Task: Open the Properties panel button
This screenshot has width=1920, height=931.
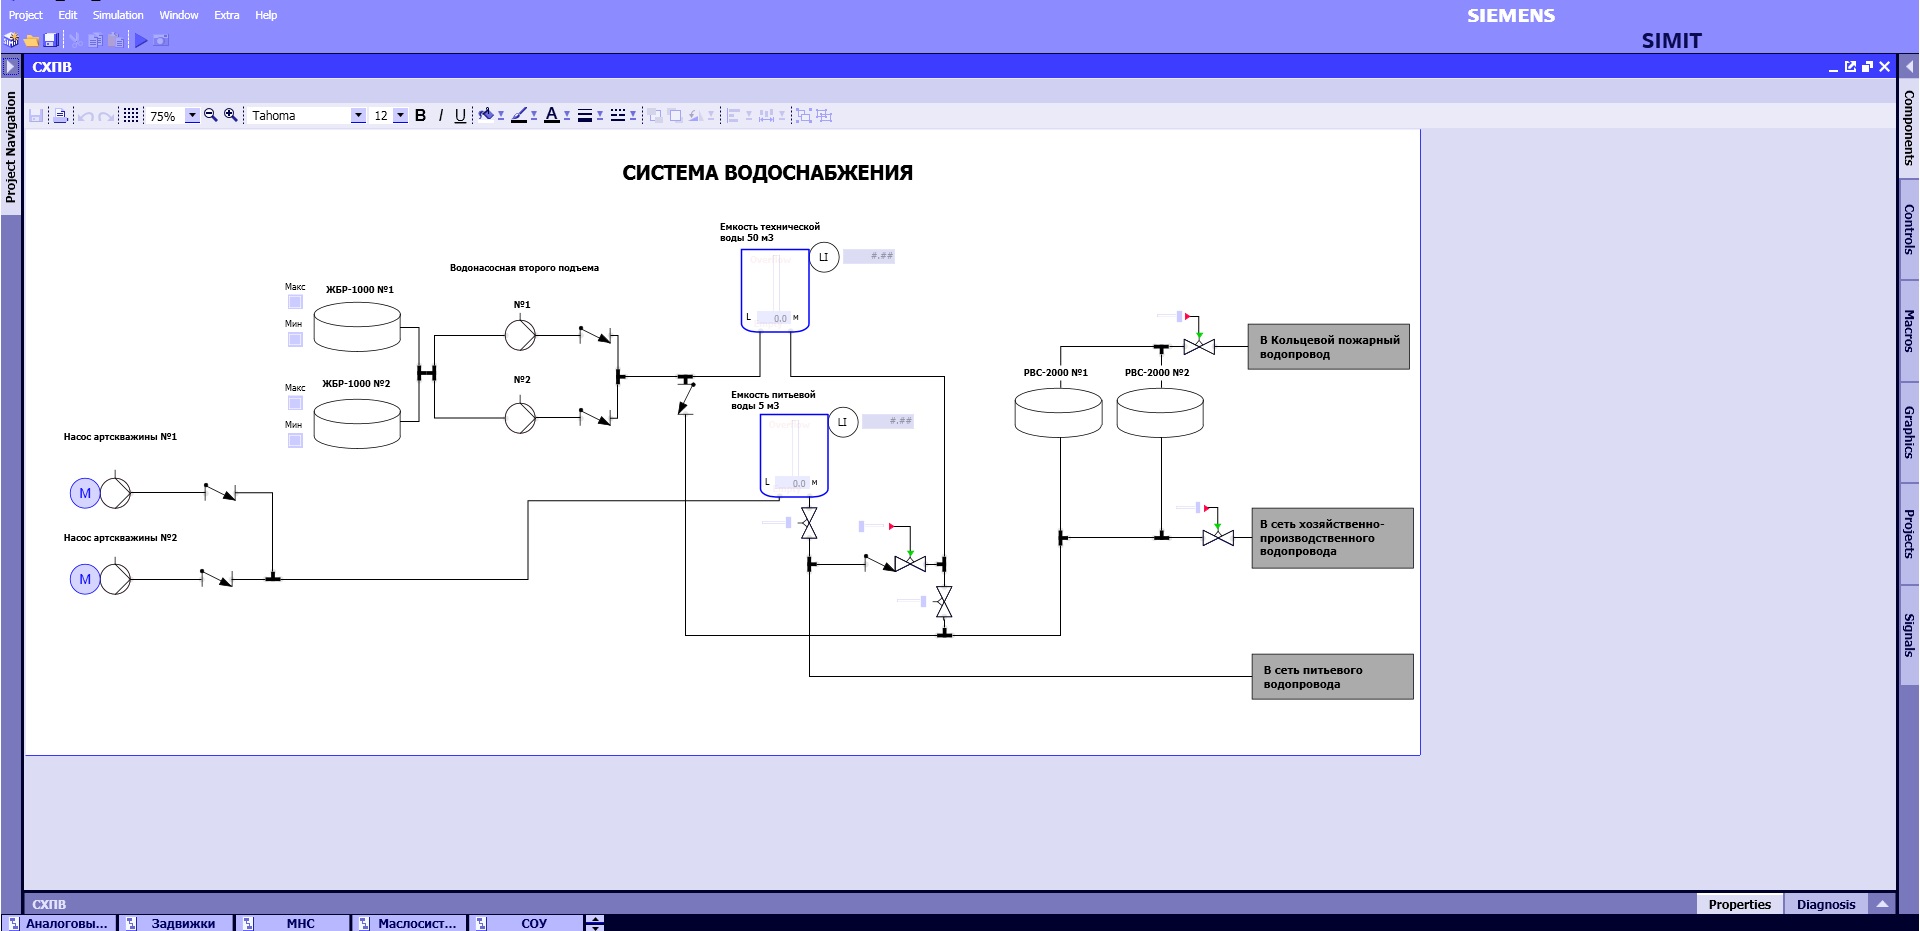Action: [x=1739, y=904]
